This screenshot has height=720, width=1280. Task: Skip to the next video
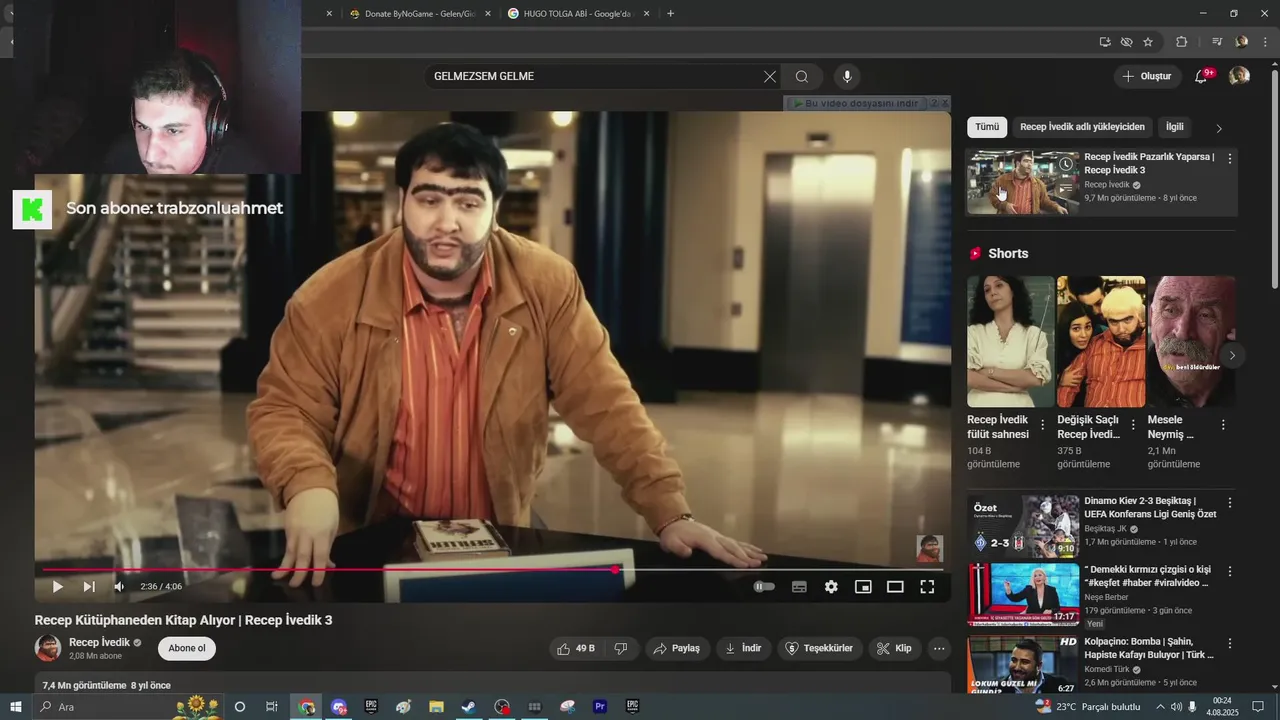[x=89, y=587]
